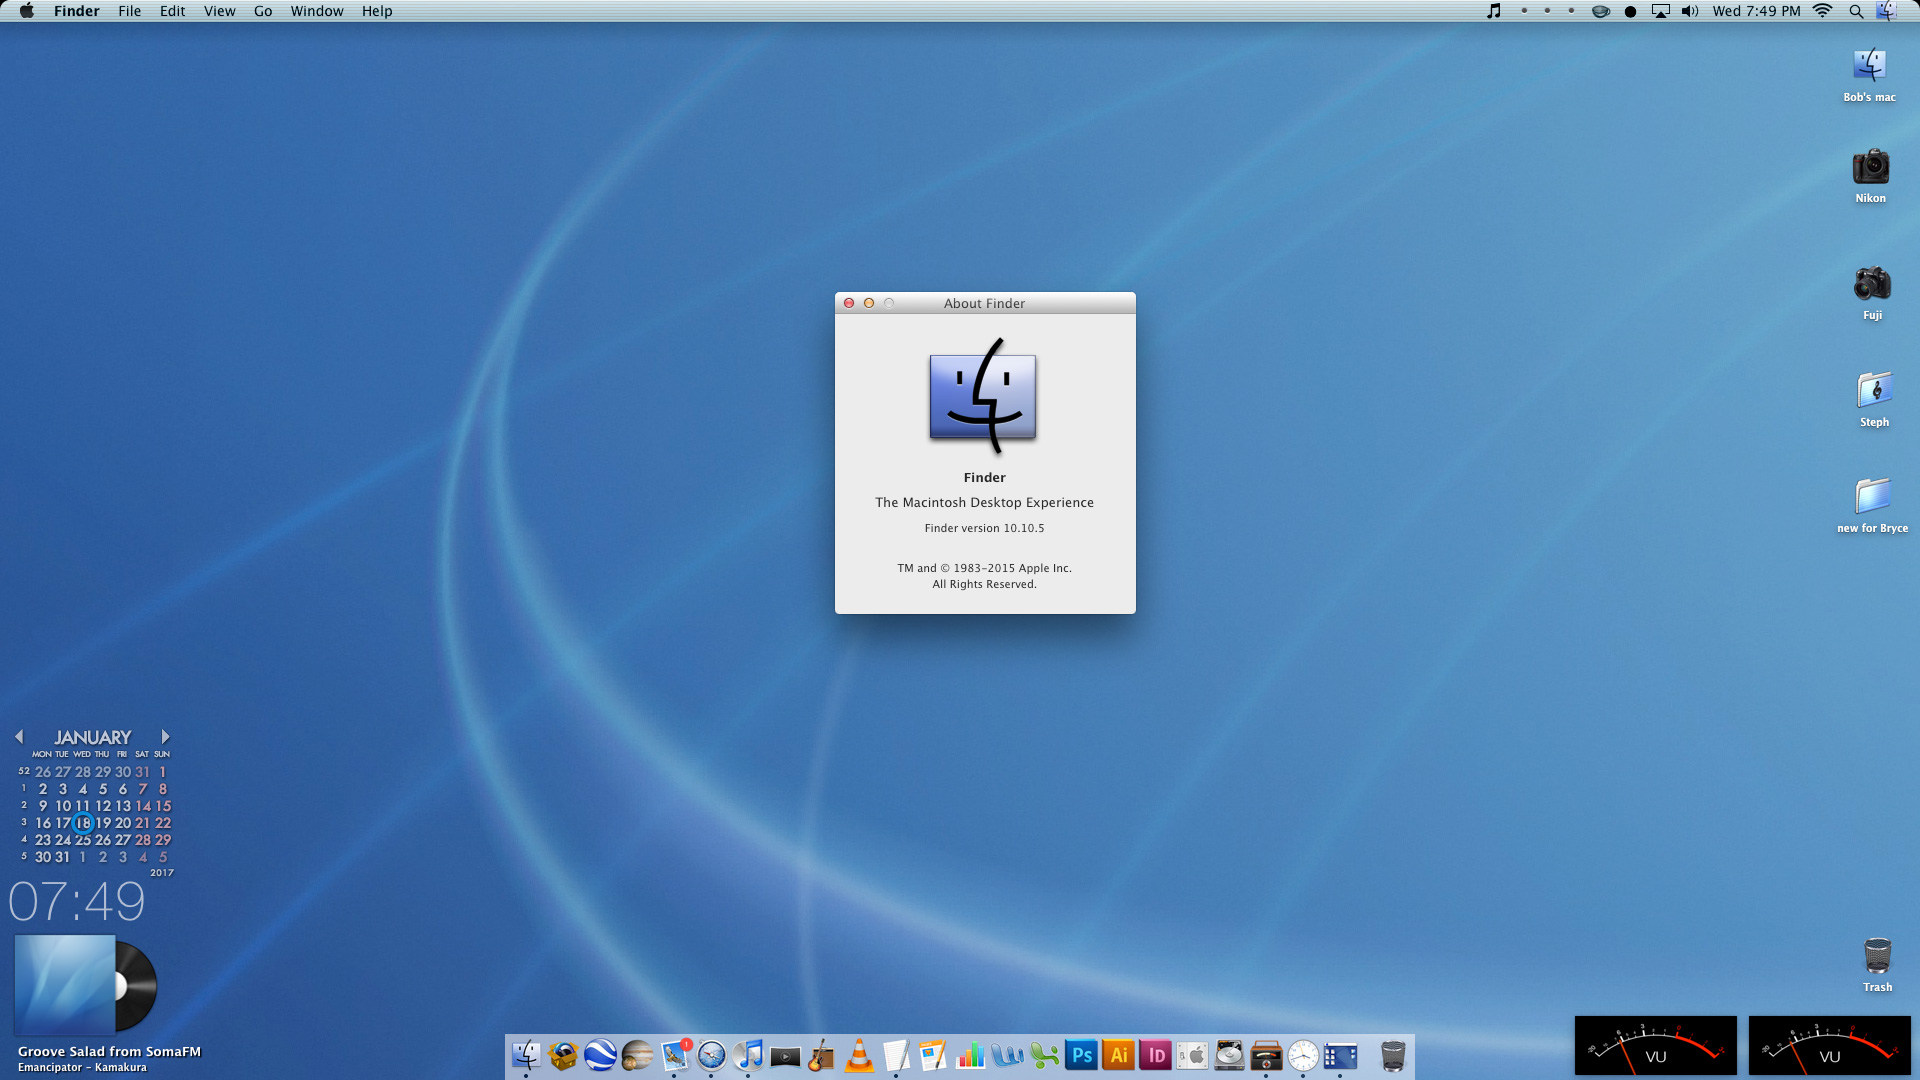Open the volume control in menu bar

coord(1690,11)
